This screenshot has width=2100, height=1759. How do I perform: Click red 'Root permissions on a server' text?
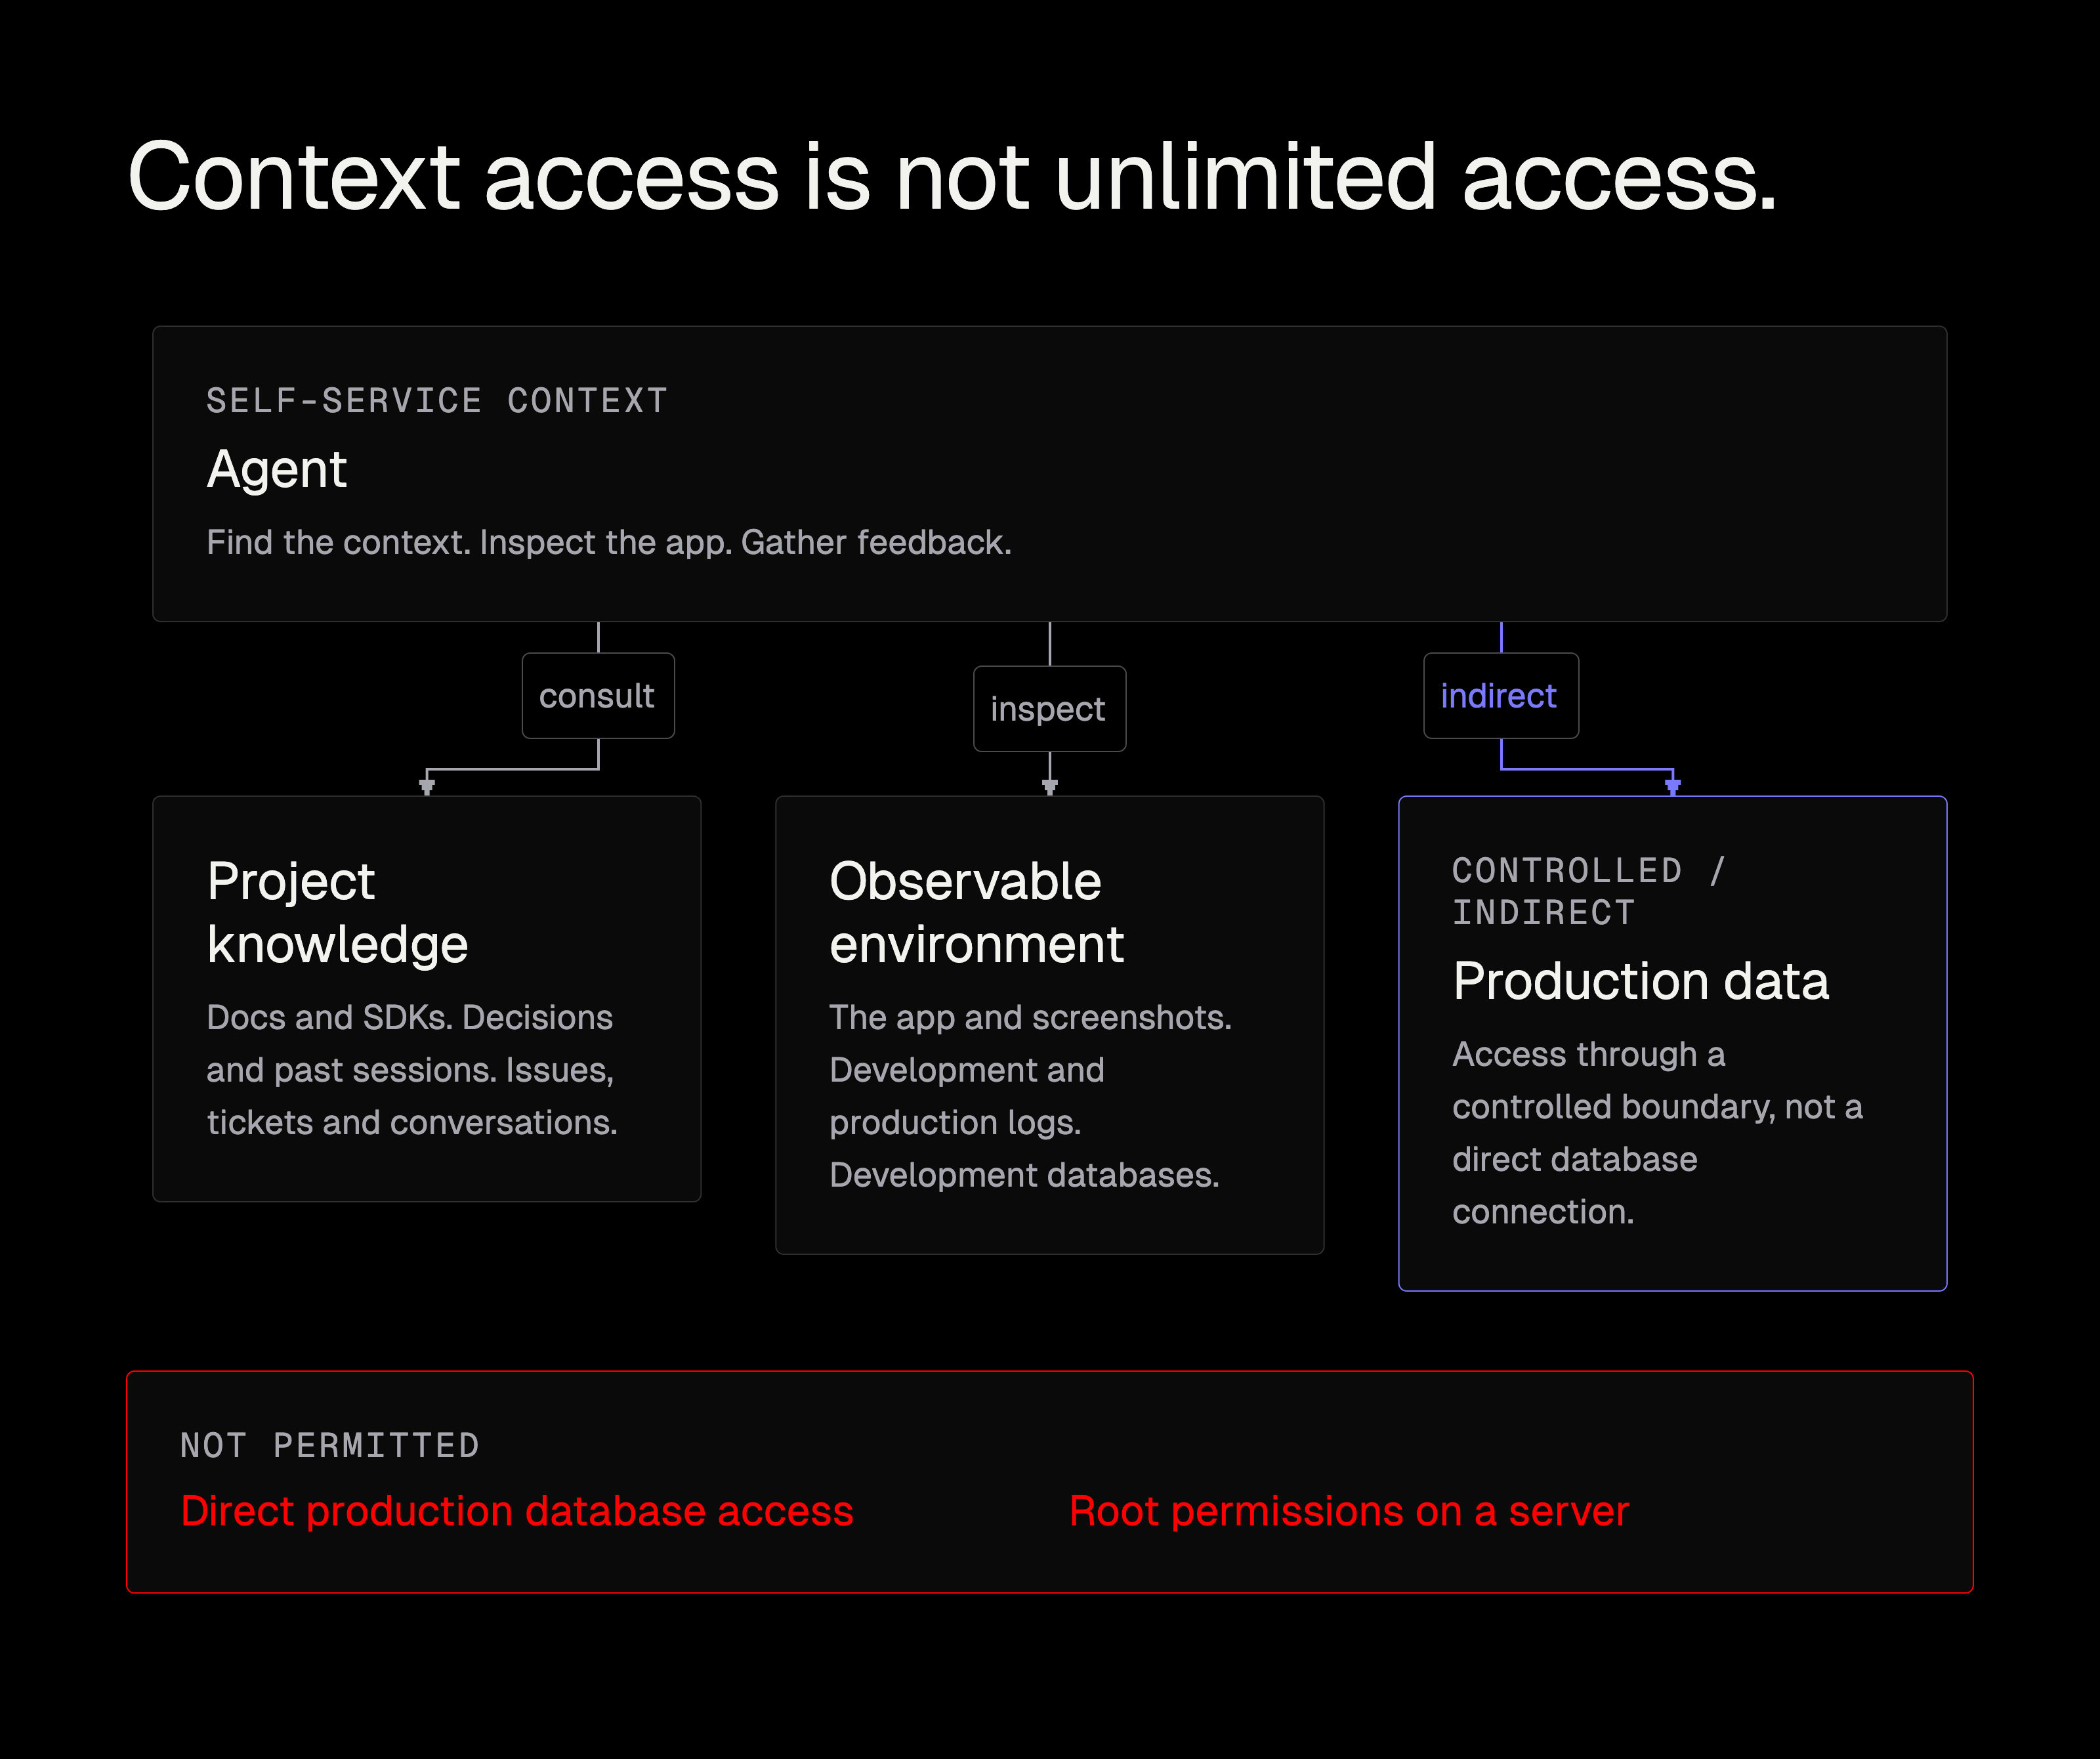[1349, 1511]
